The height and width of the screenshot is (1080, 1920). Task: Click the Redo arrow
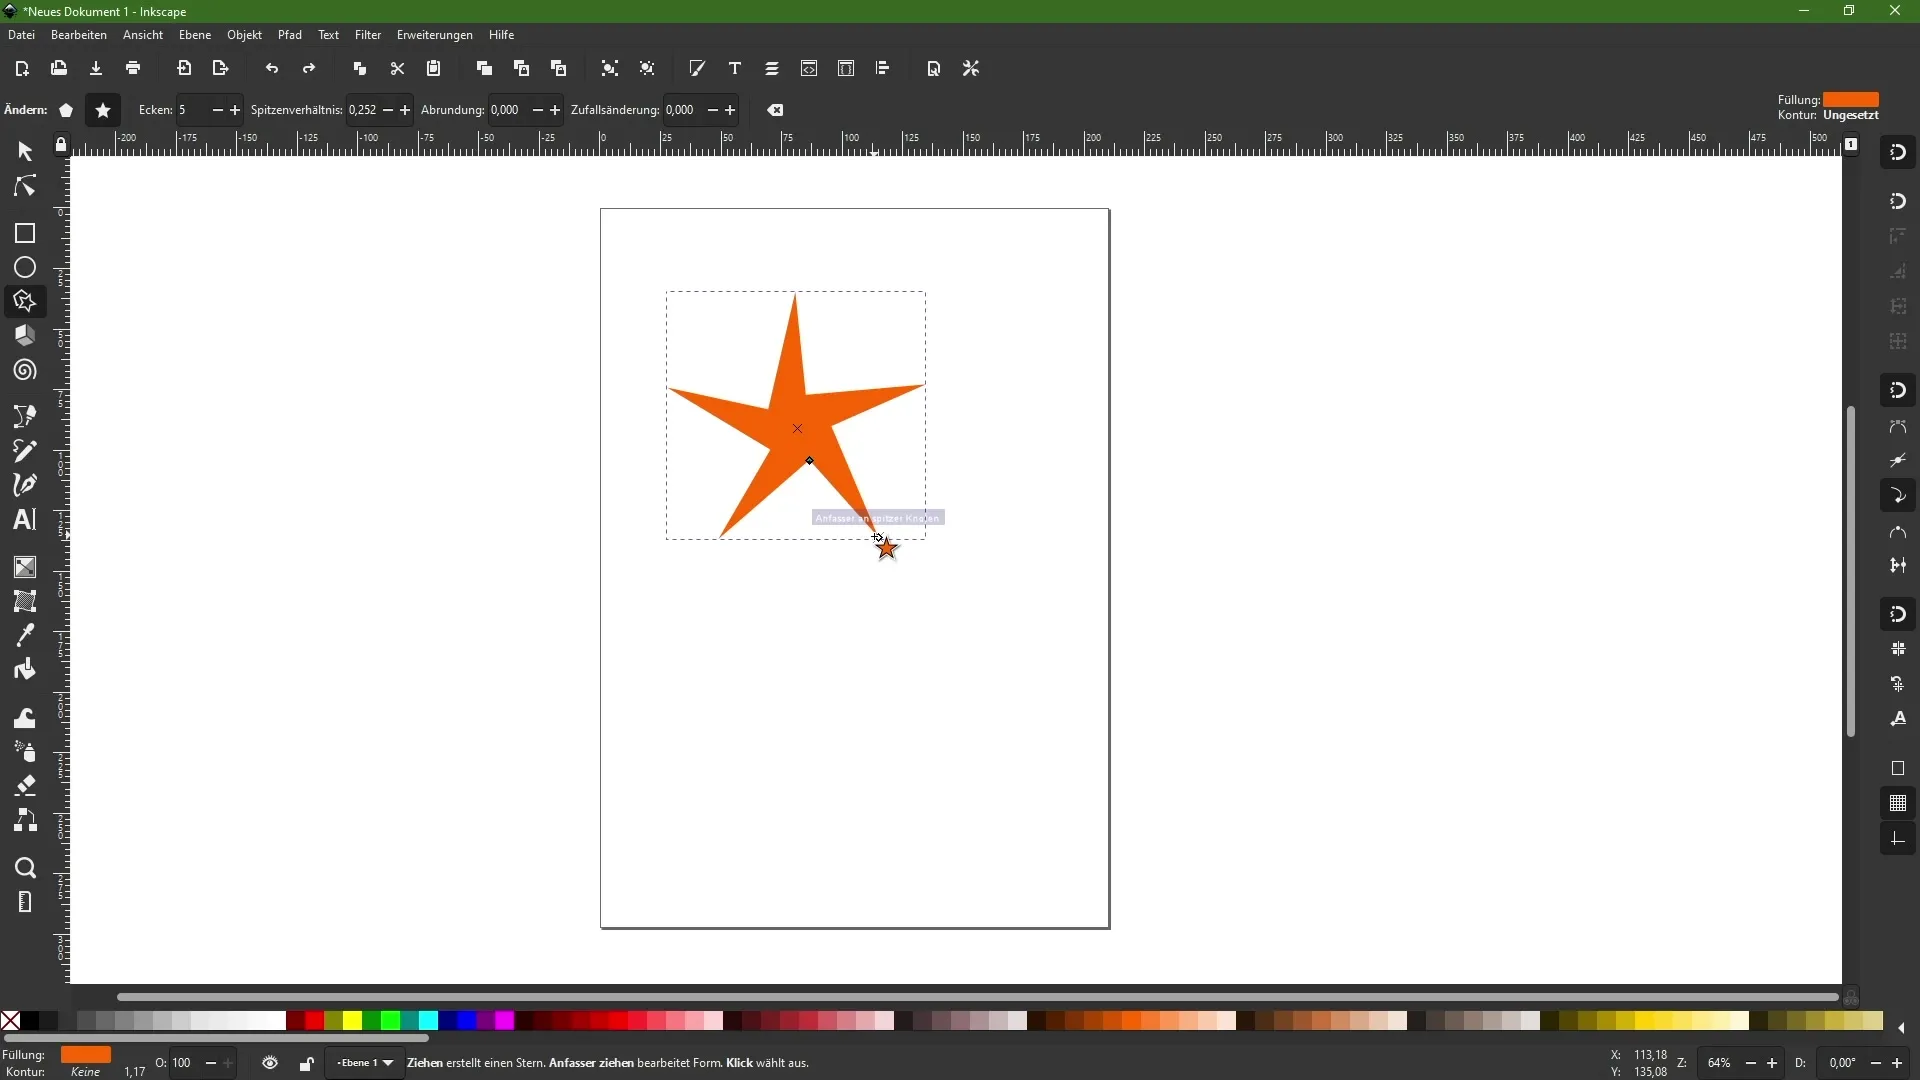[x=310, y=69]
